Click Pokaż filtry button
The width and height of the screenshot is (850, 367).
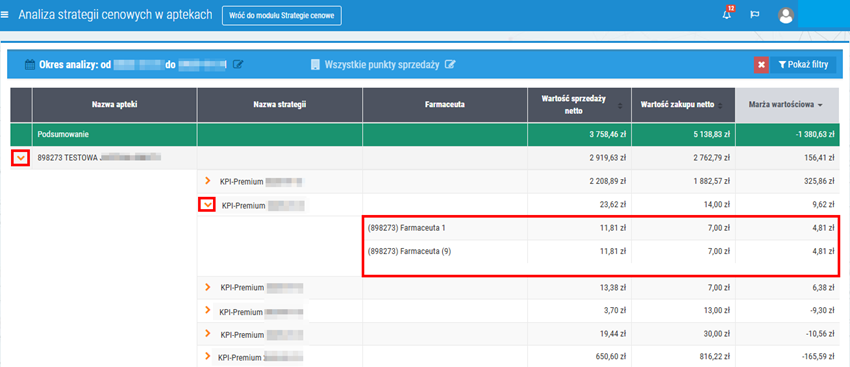click(x=803, y=65)
